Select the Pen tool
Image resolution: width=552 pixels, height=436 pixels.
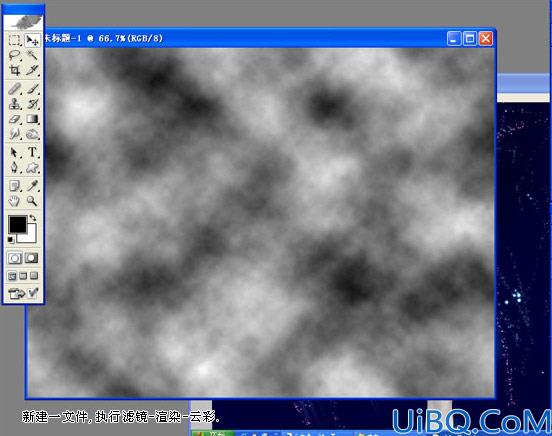point(14,167)
